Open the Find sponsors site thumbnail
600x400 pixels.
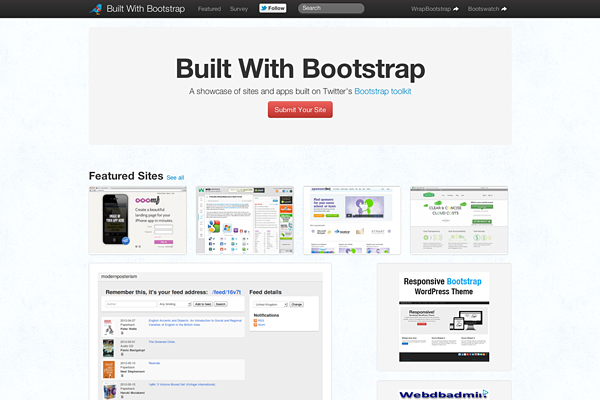pyautogui.click(x=352, y=220)
